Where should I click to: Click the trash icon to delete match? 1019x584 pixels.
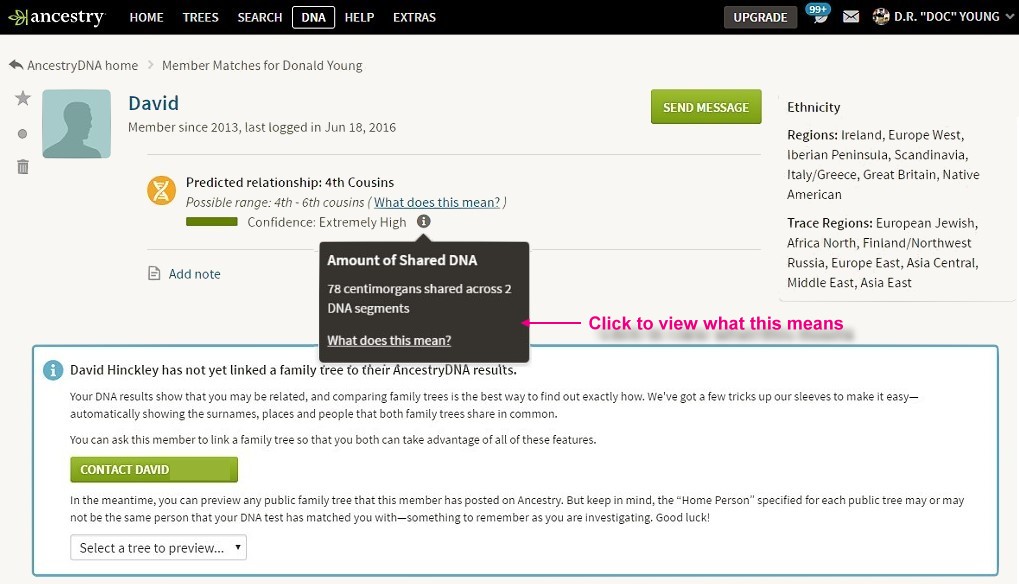(x=23, y=167)
